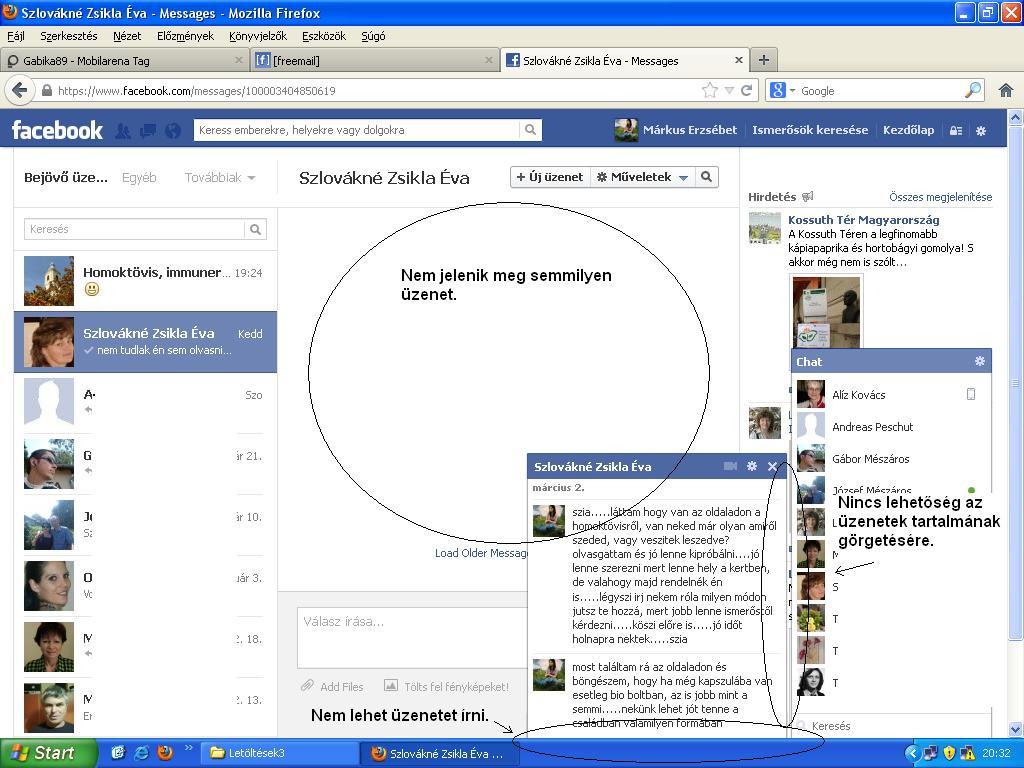Open the Eszközök menu
This screenshot has height=768, width=1024.
click(x=324, y=36)
